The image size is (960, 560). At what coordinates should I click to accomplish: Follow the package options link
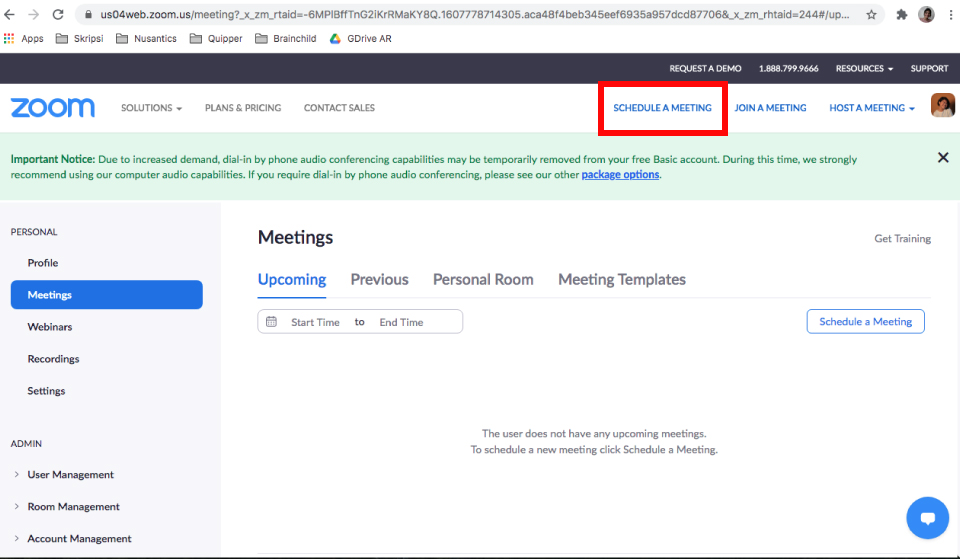(620, 175)
